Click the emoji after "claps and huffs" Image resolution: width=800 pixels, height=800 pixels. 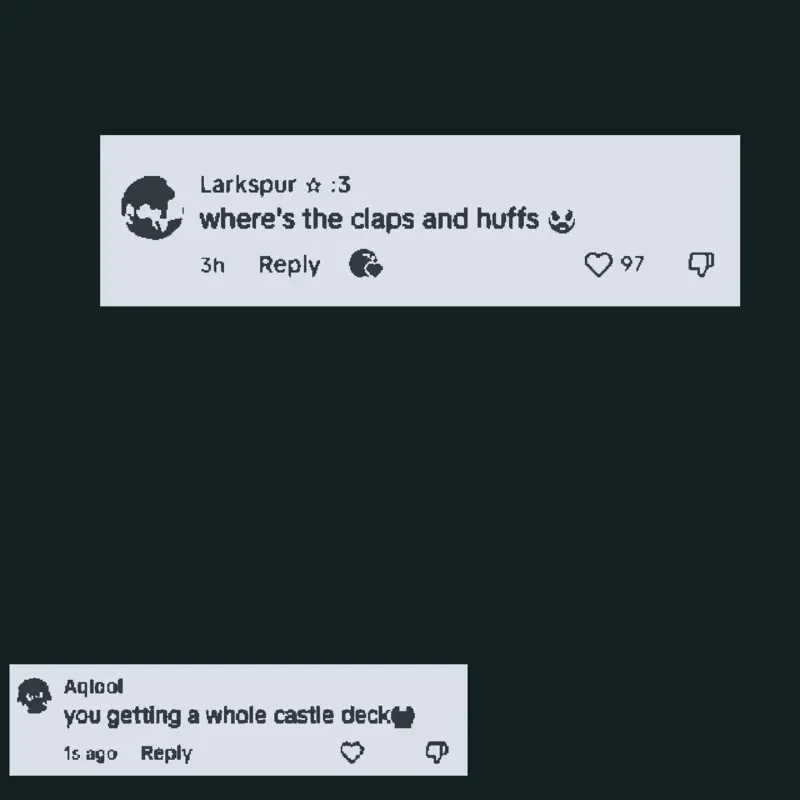point(561,221)
